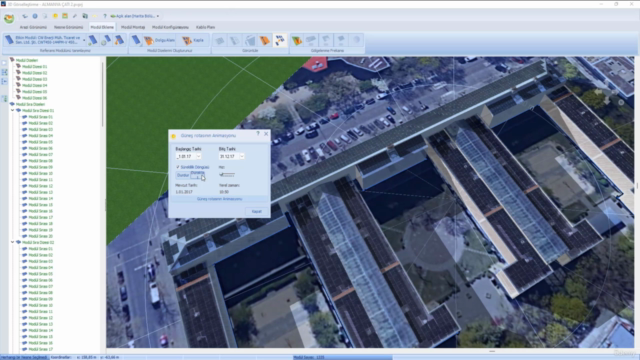Switch to the Modül Montajı tab
This screenshot has width=640, height=360.
tap(133, 27)
